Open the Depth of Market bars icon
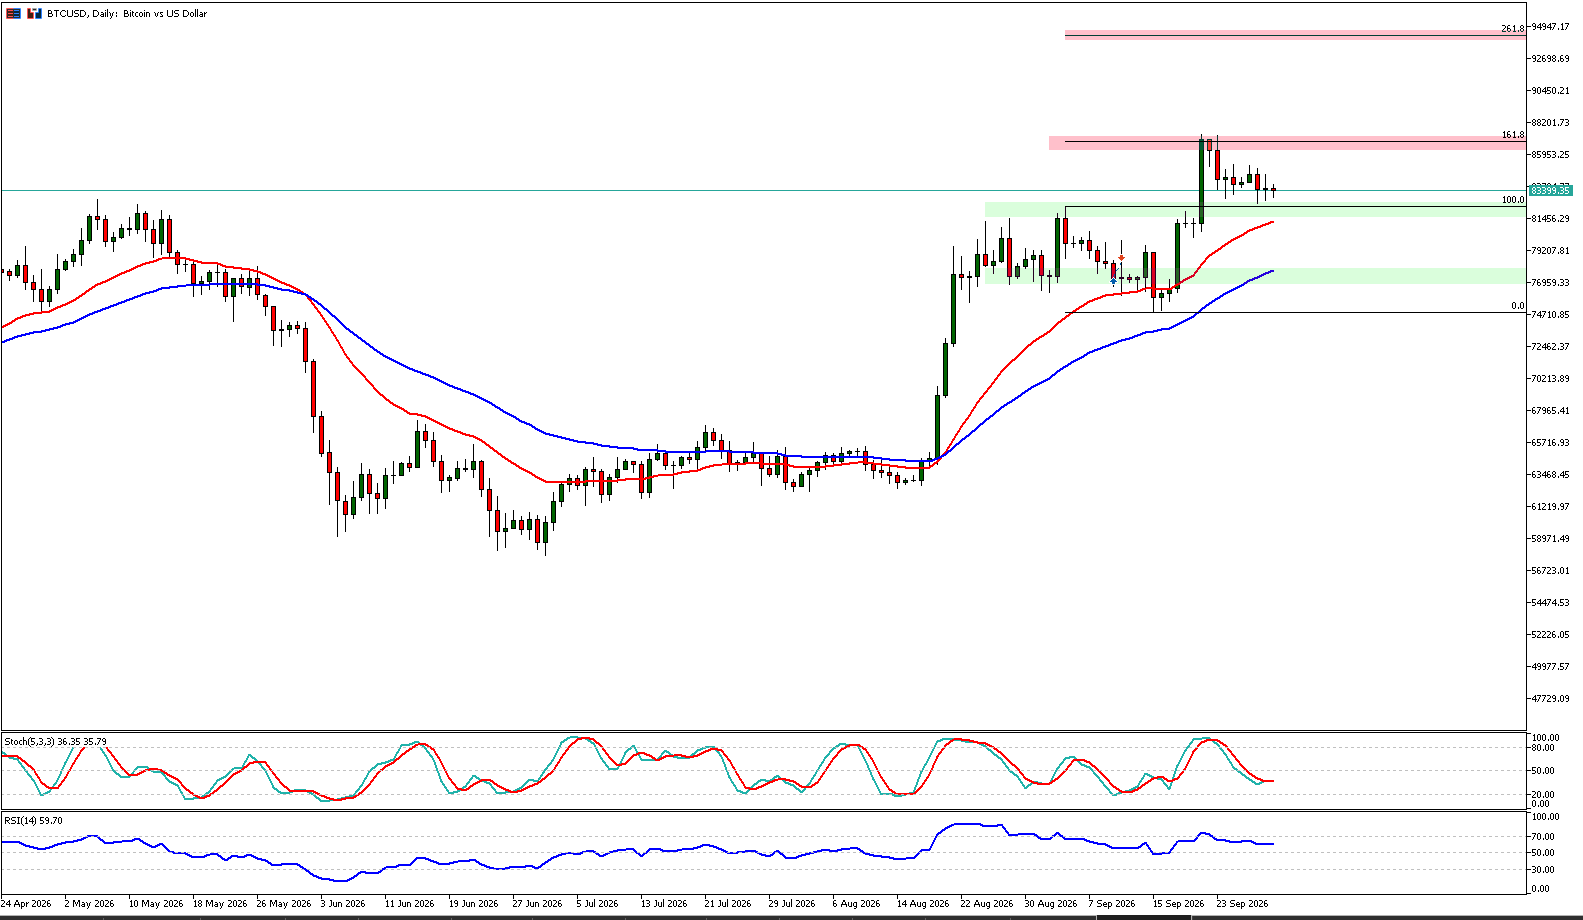1583x920 pixels. (x=35, y=14)
